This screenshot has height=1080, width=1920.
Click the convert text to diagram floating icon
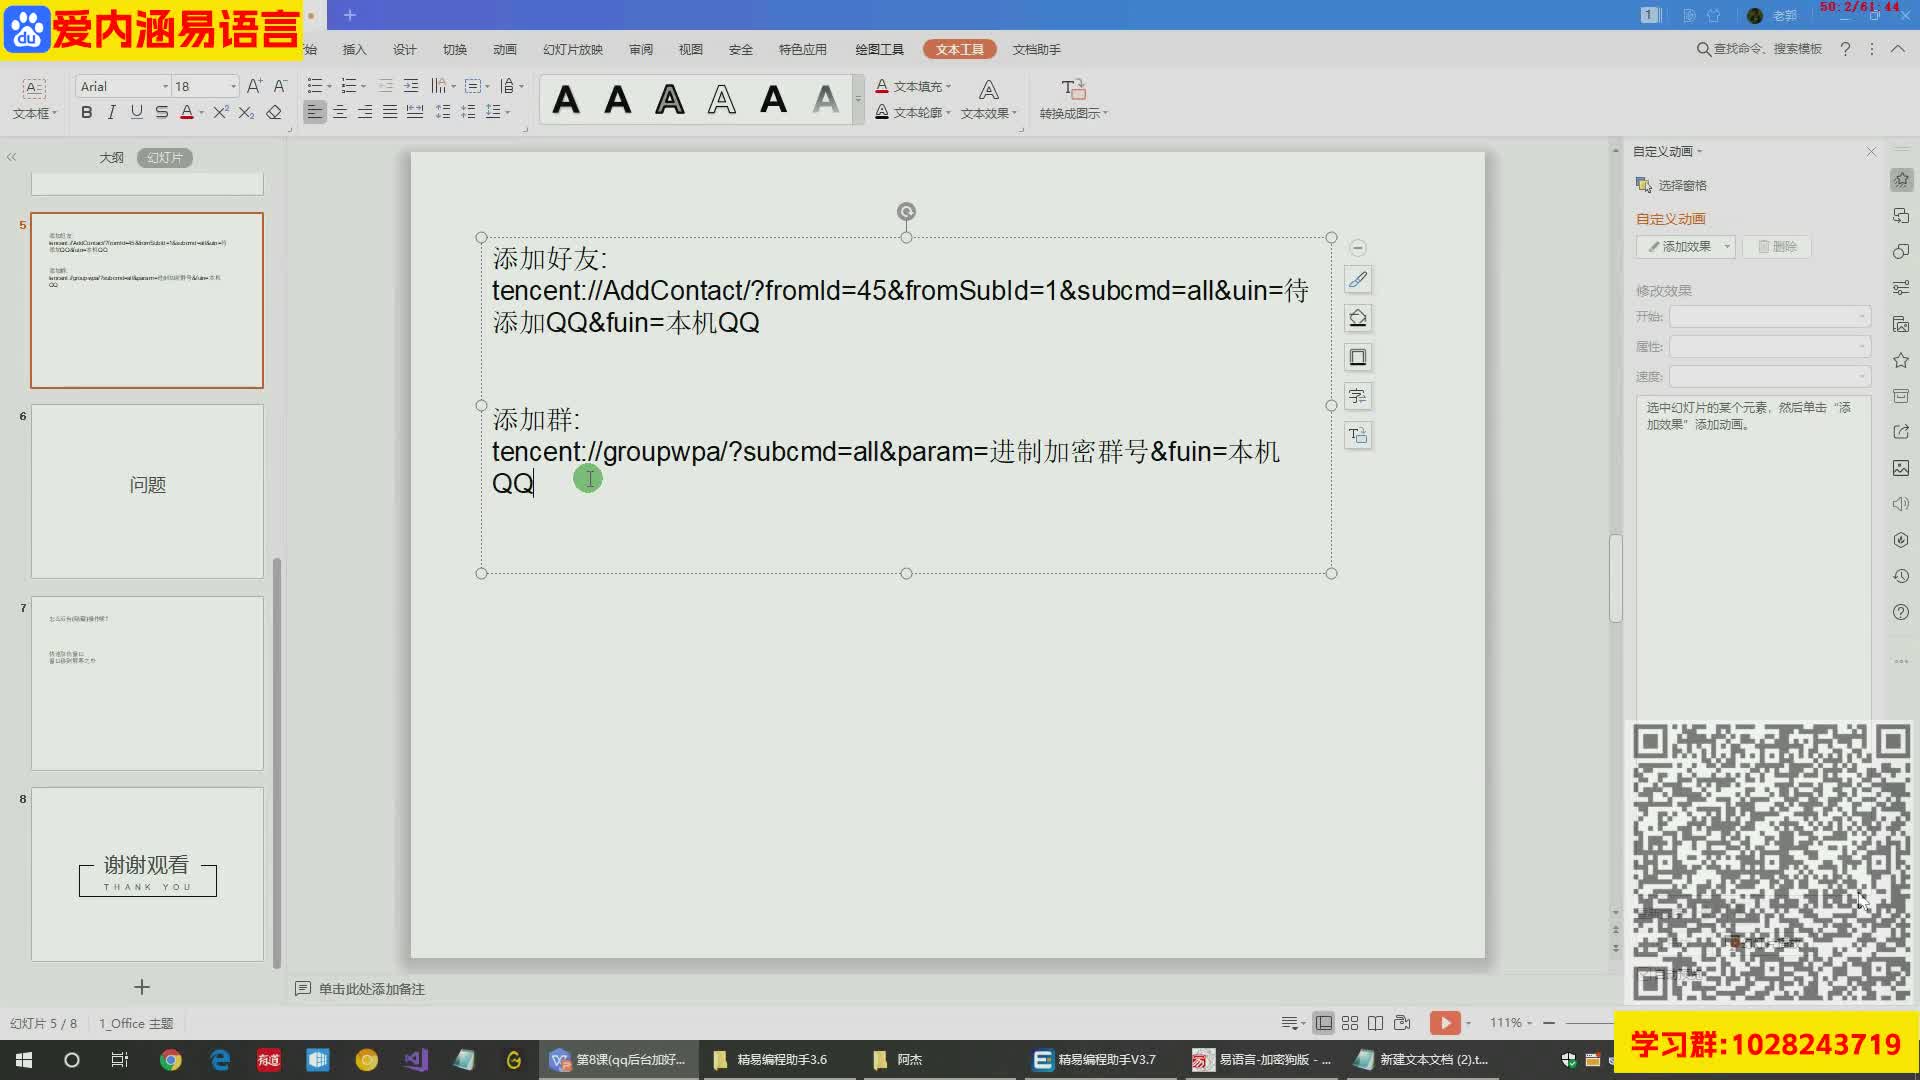(x=1358, y=435)
